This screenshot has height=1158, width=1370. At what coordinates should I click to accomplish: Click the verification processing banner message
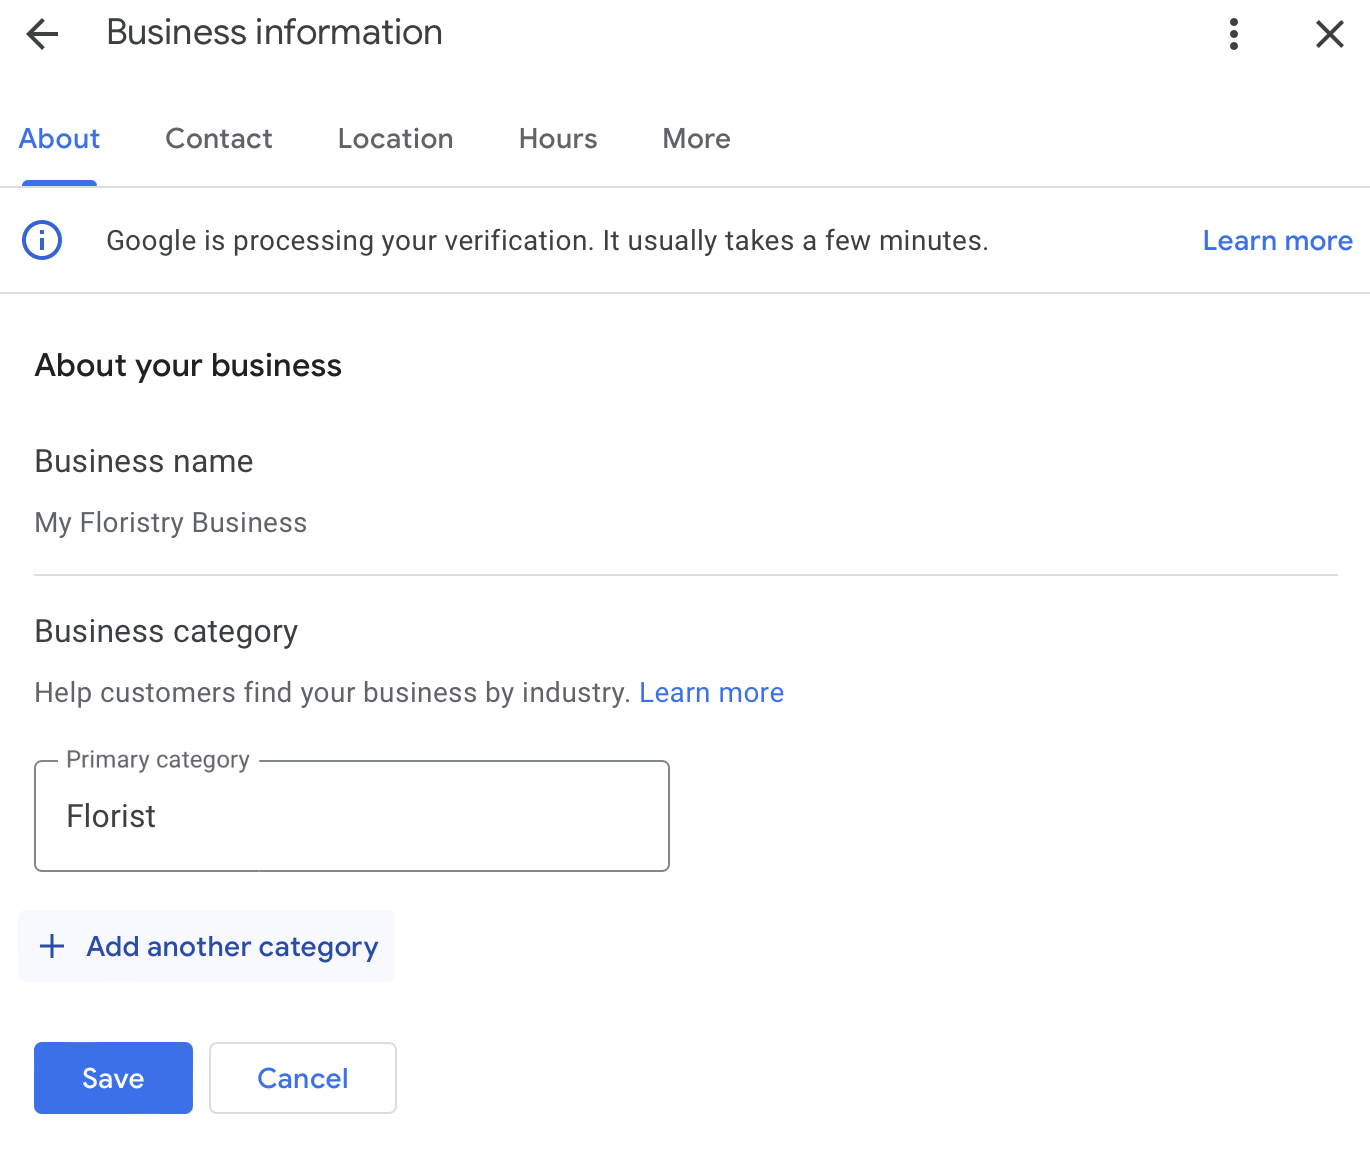click(547, 240)
